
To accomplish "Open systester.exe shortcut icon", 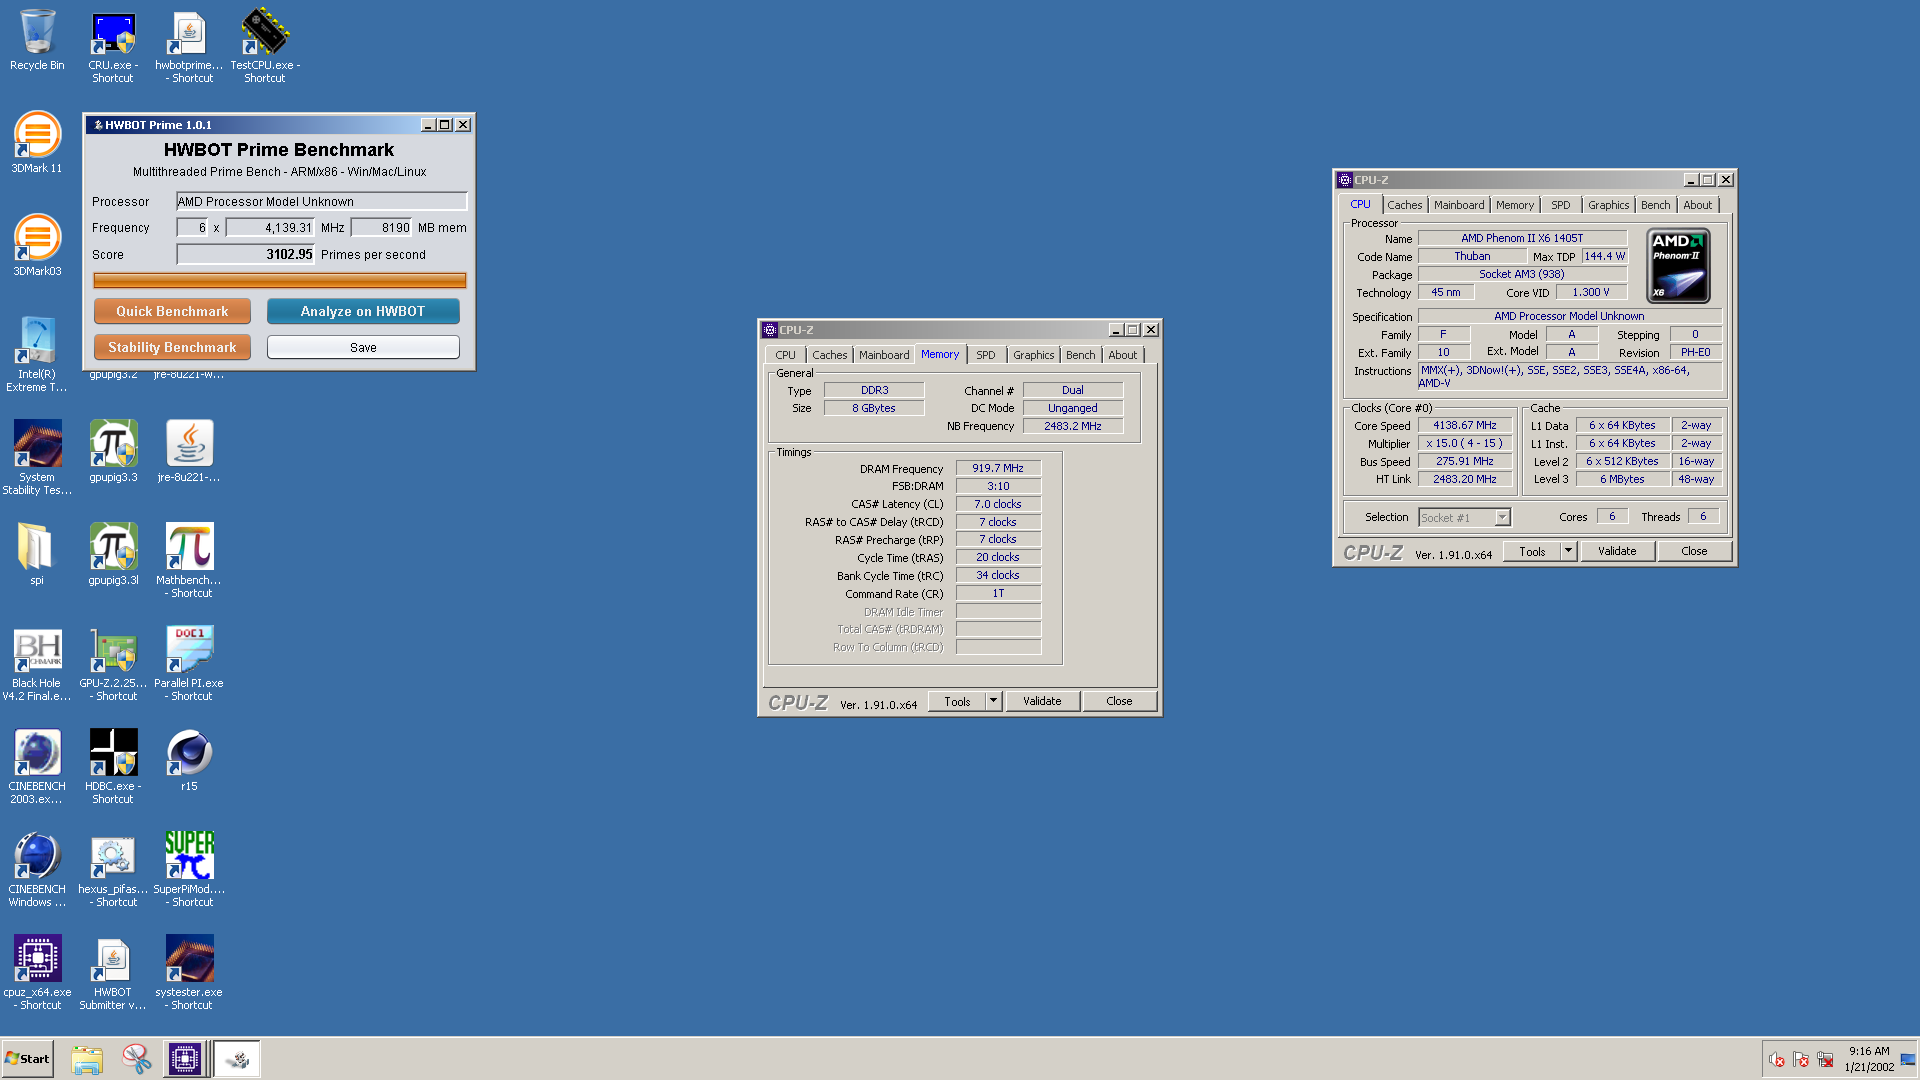I will point(189,972).
